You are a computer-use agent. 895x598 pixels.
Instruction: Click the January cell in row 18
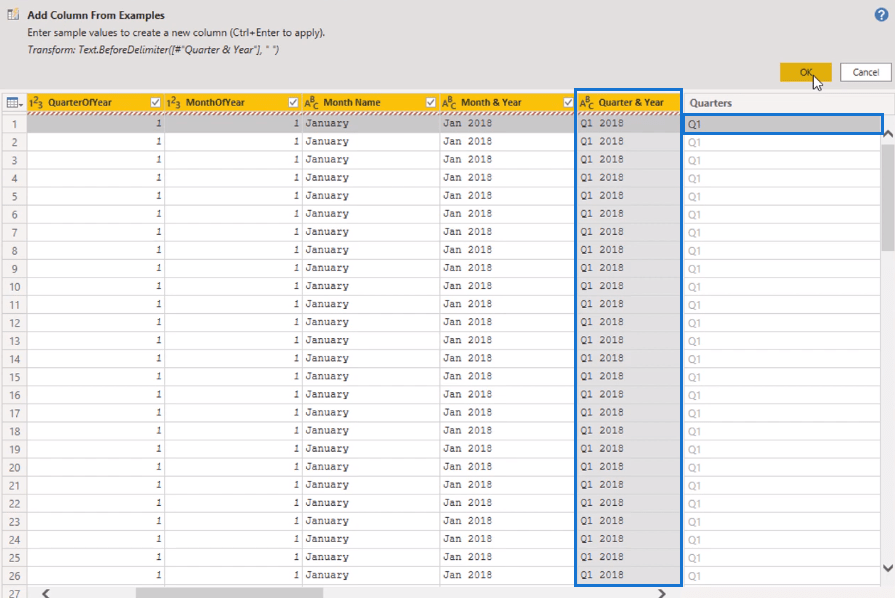click(371, 430)
